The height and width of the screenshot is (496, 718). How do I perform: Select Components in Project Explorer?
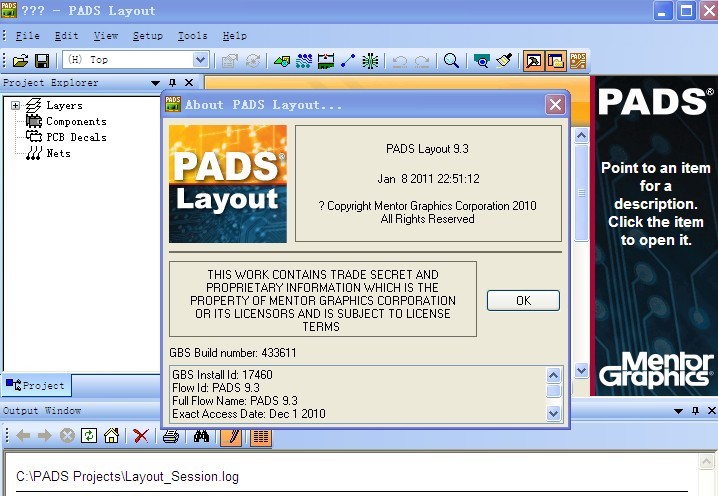point(76,121)
